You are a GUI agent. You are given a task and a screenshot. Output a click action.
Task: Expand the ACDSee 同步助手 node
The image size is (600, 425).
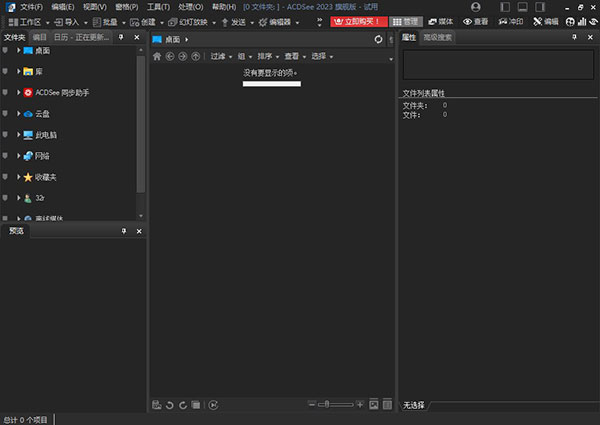(18, 92)
